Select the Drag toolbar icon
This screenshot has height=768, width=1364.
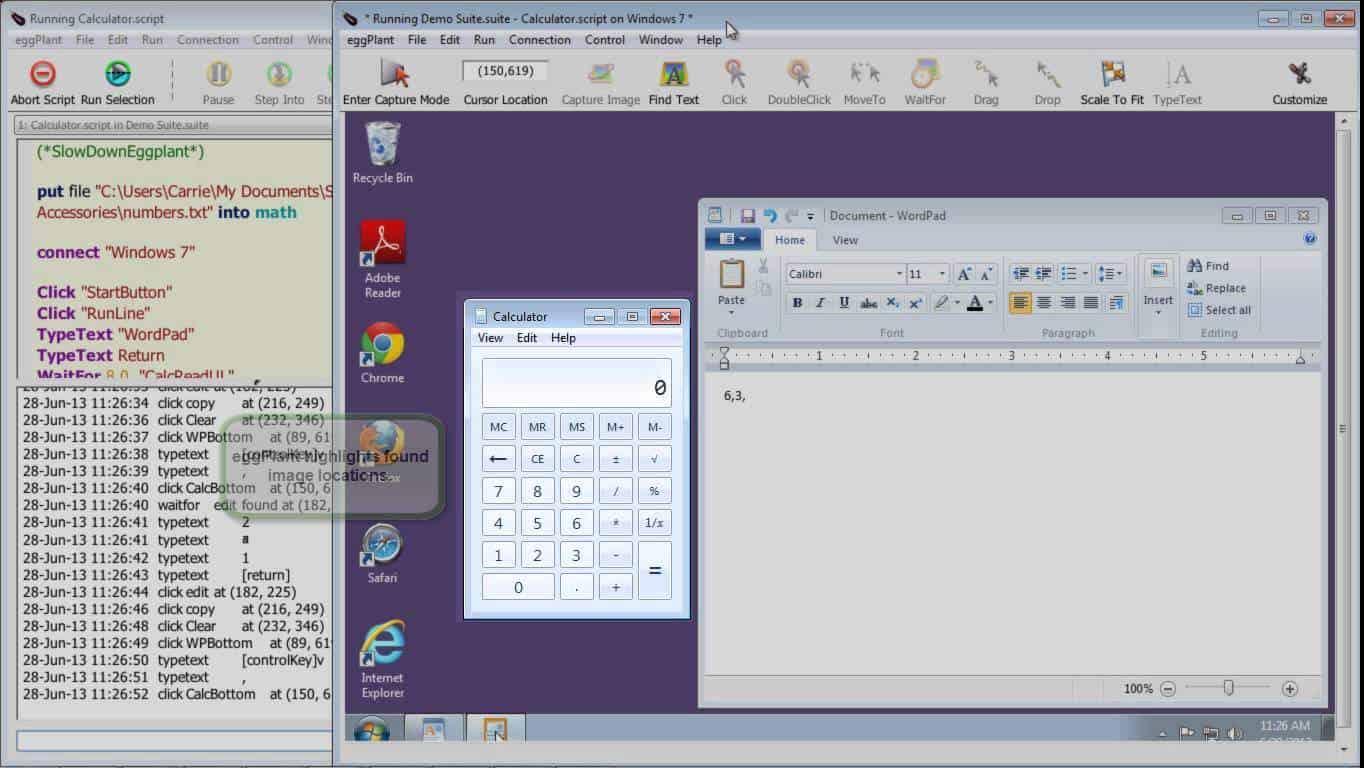[x=986, y=74]
